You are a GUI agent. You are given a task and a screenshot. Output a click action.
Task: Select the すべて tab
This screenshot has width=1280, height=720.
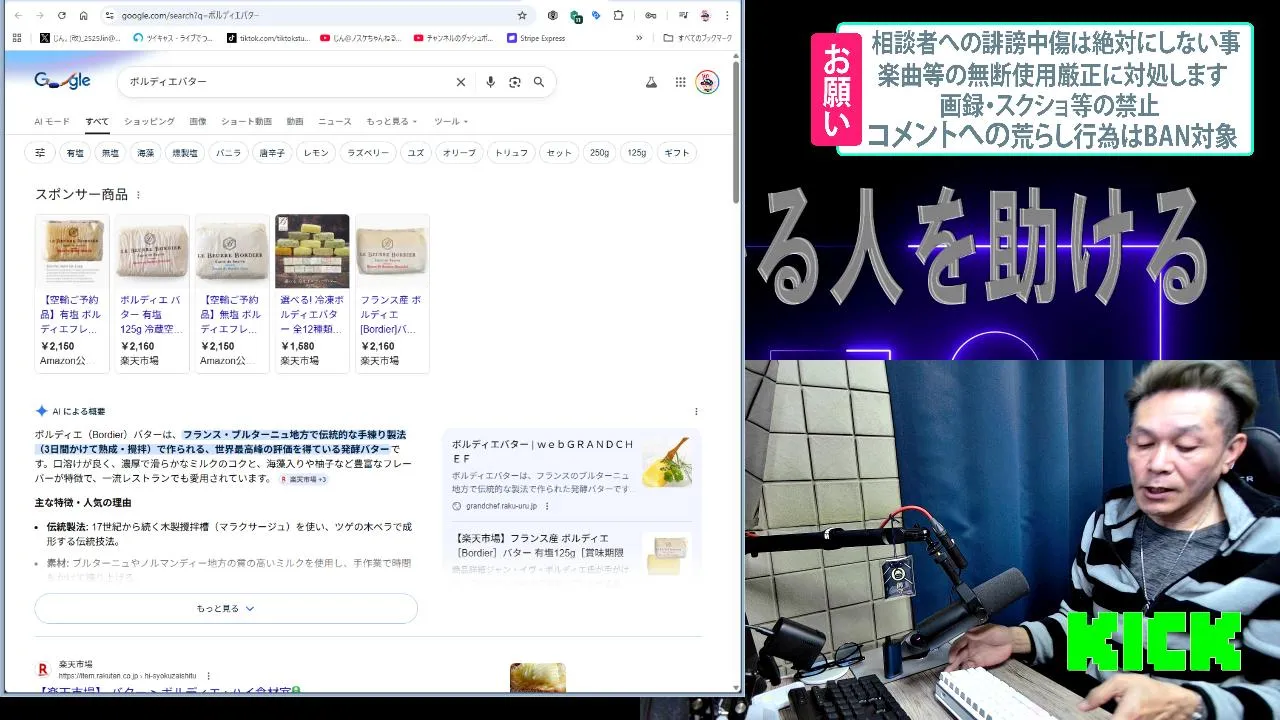click(97, 121)
